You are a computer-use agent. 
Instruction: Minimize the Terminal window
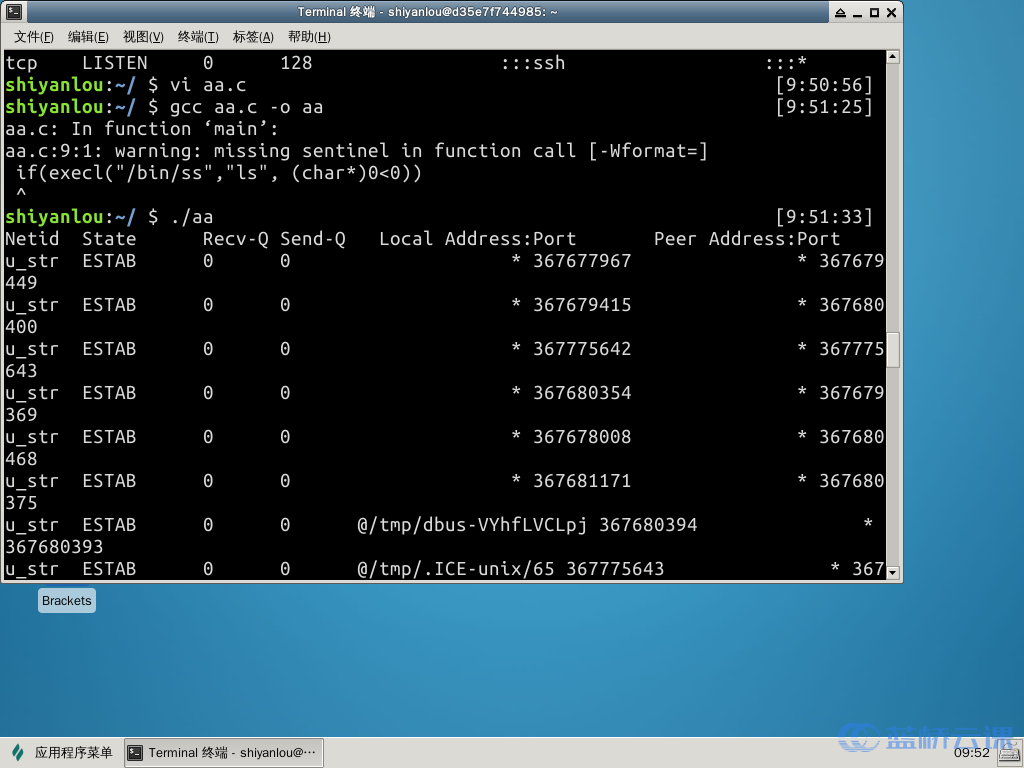pyautogui.click(x=857, y=12)
